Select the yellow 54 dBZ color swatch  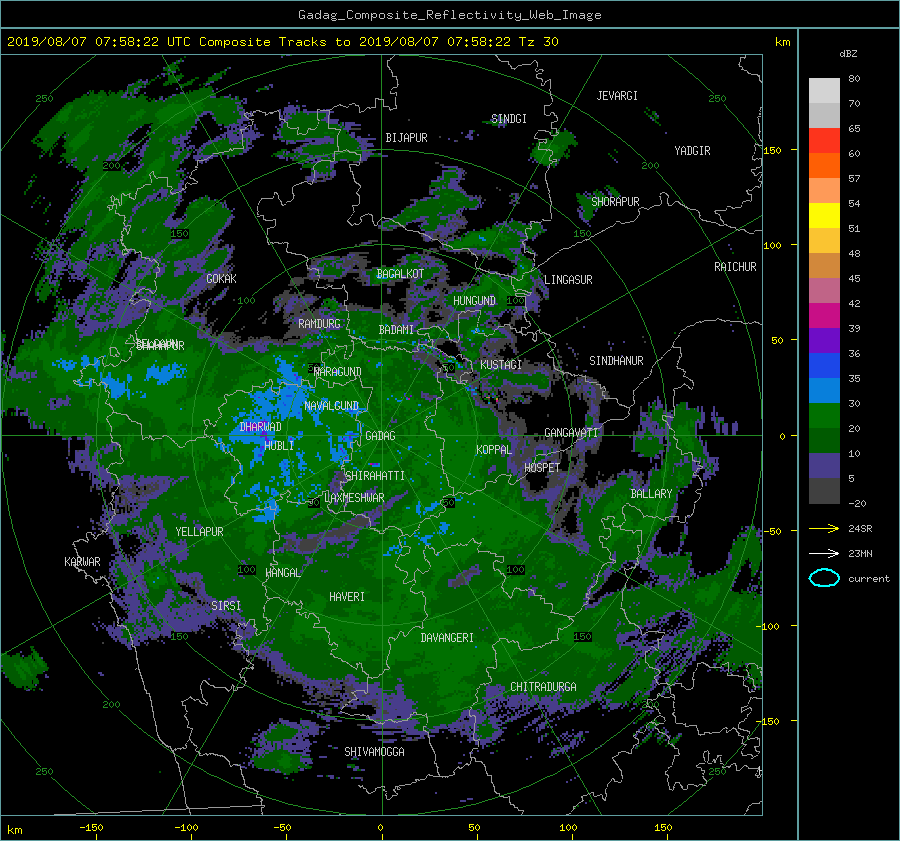(824, 215)
